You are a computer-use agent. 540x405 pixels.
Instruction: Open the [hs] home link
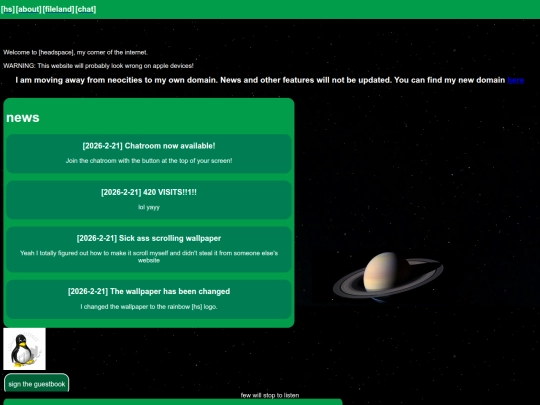(x=8, y=9)
